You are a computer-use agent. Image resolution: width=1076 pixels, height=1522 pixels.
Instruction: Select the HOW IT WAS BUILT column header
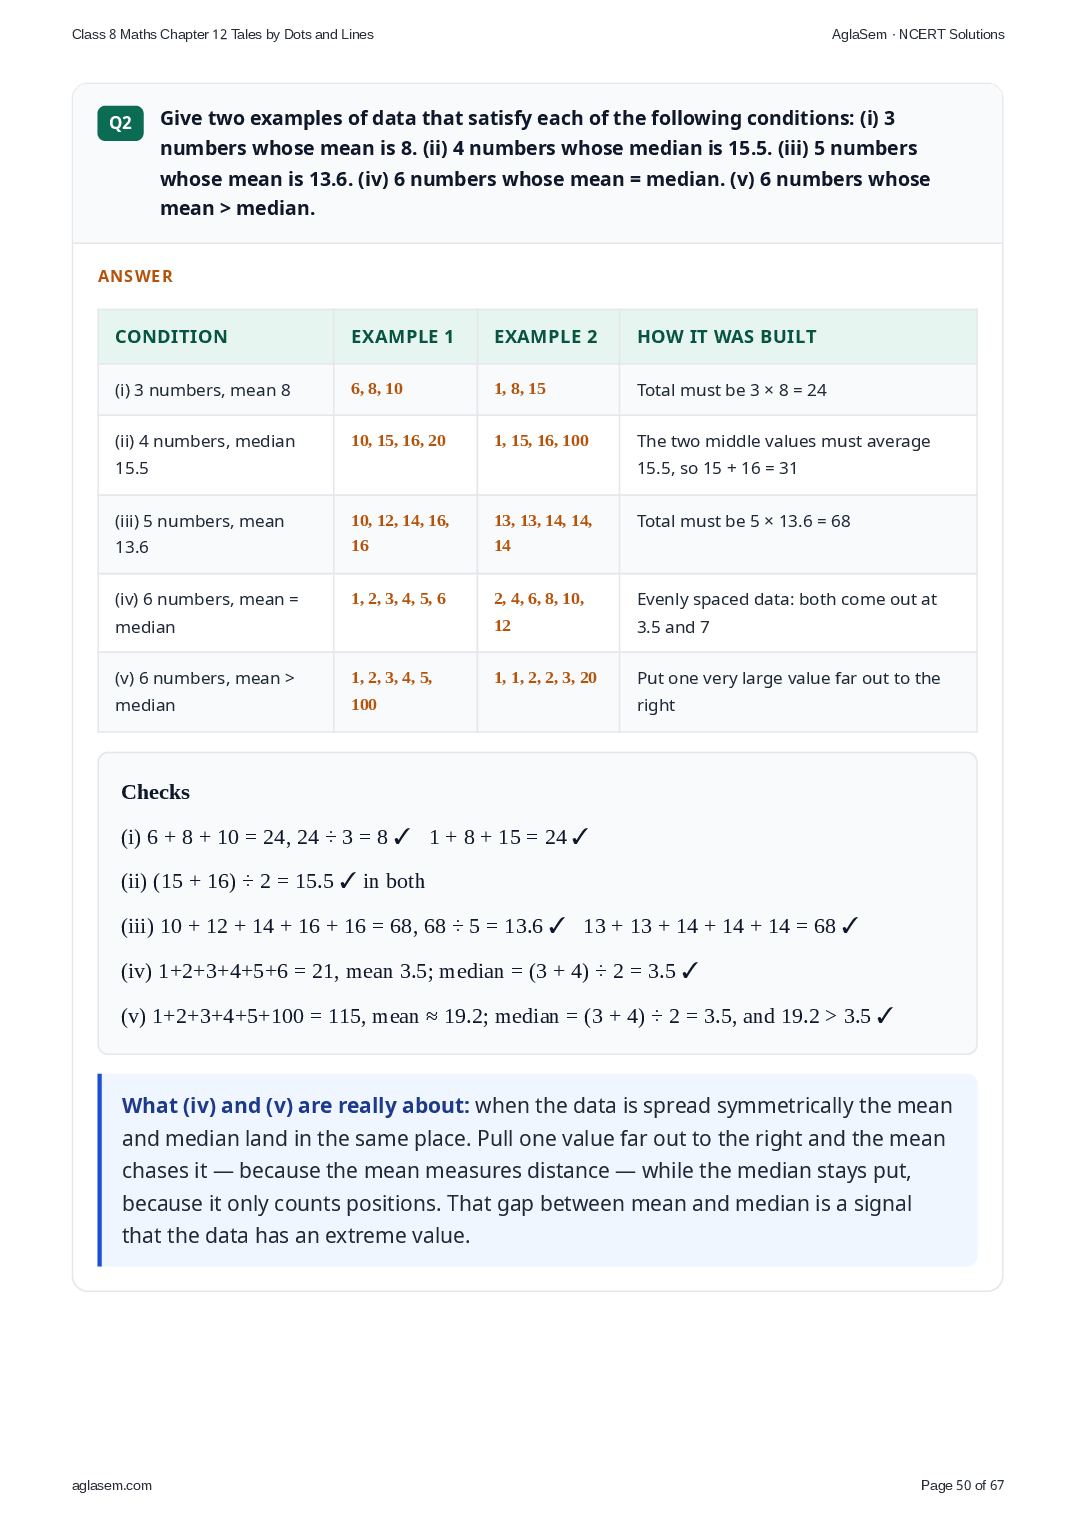[727, 337]
